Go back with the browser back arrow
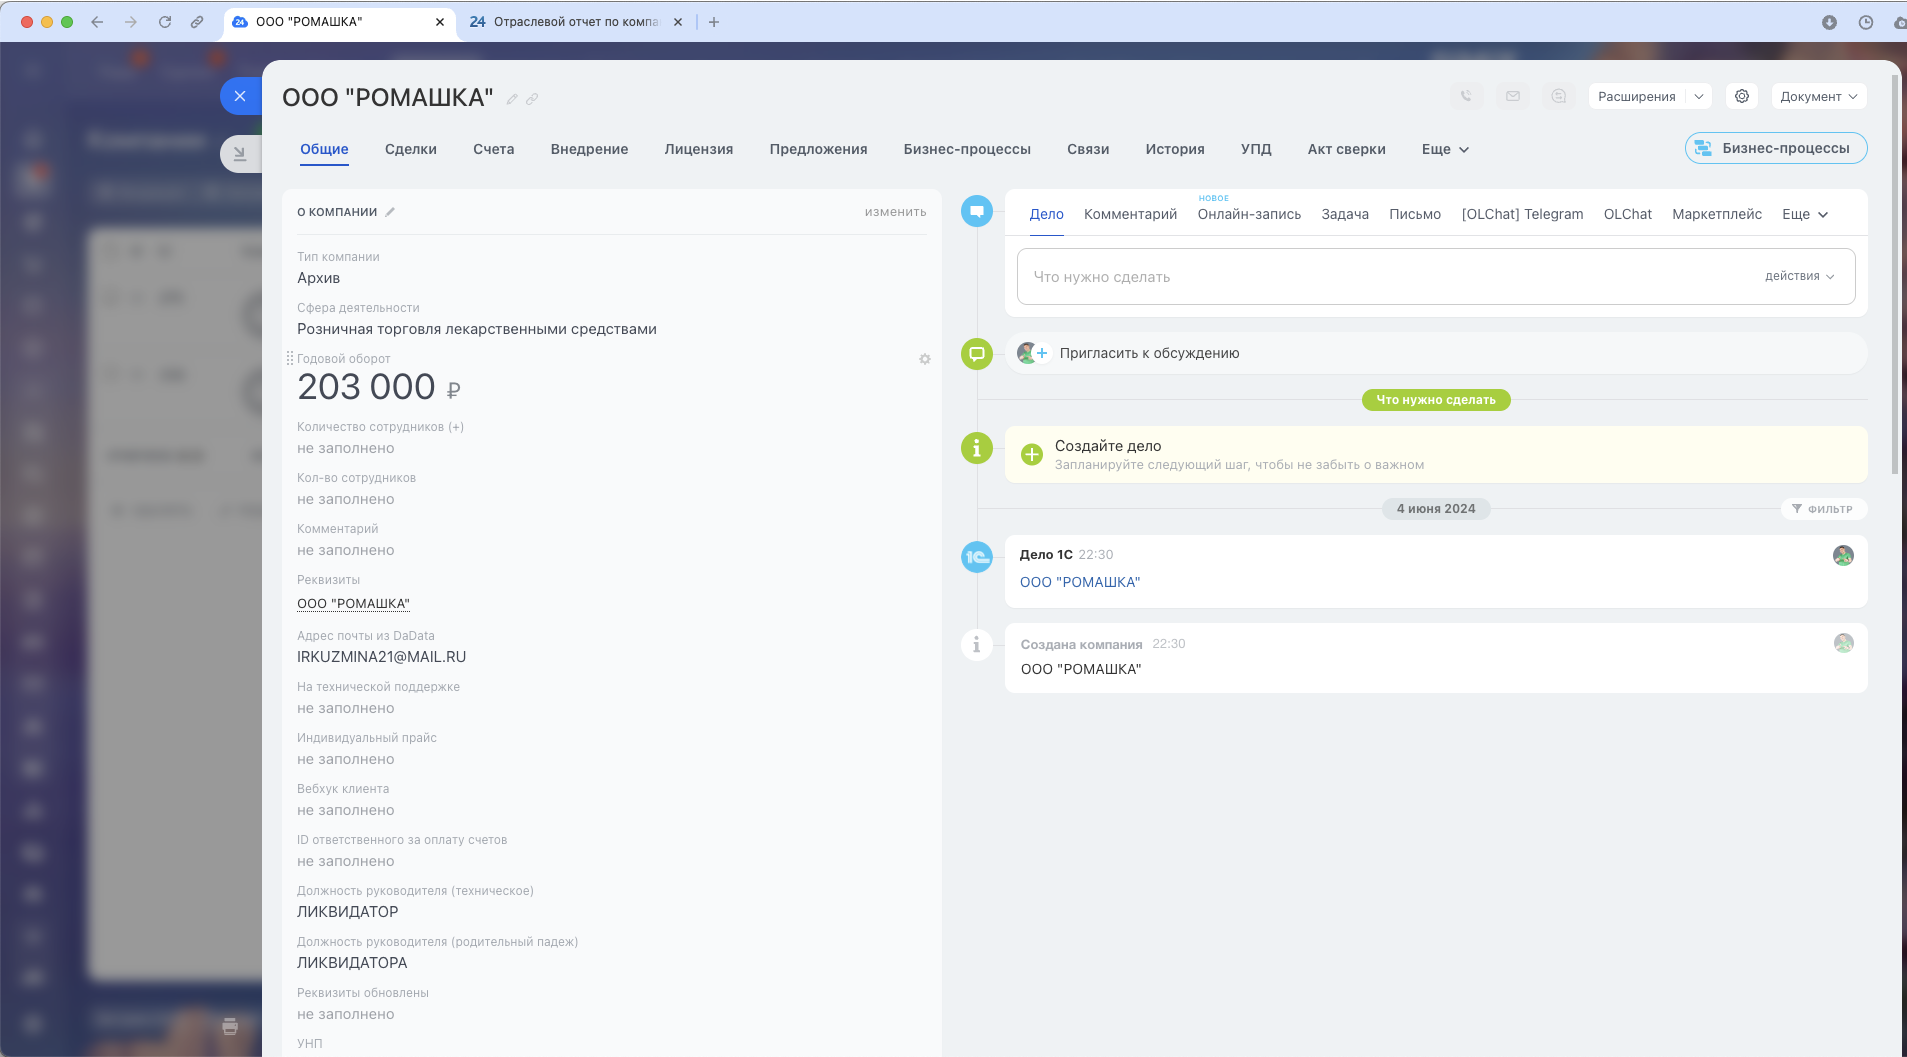This screenshot has height=1057, width=1907. coord(97,21)
